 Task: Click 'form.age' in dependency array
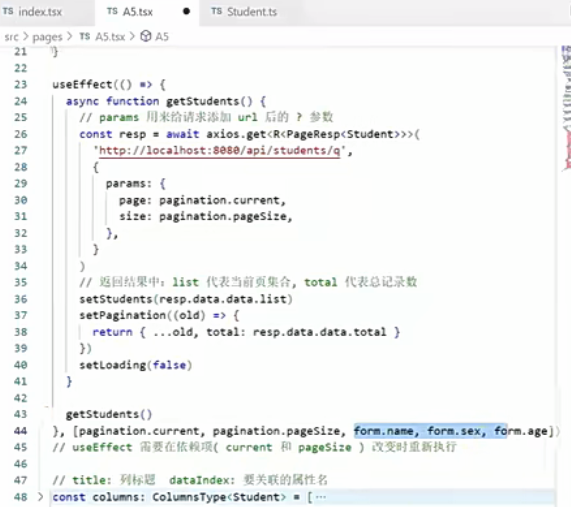point(521,431)
